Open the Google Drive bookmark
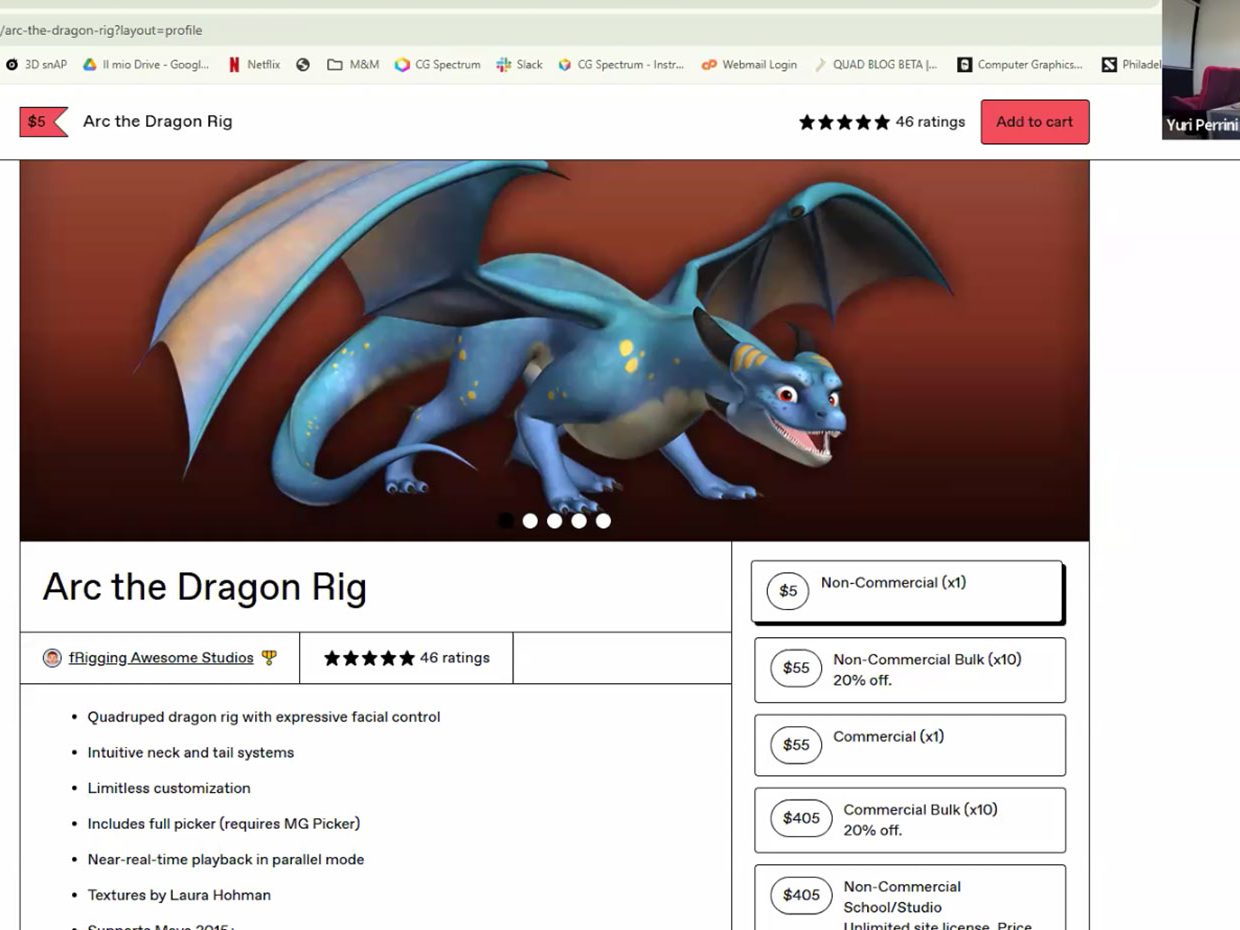1240x930 pixels. click(146, 65)
